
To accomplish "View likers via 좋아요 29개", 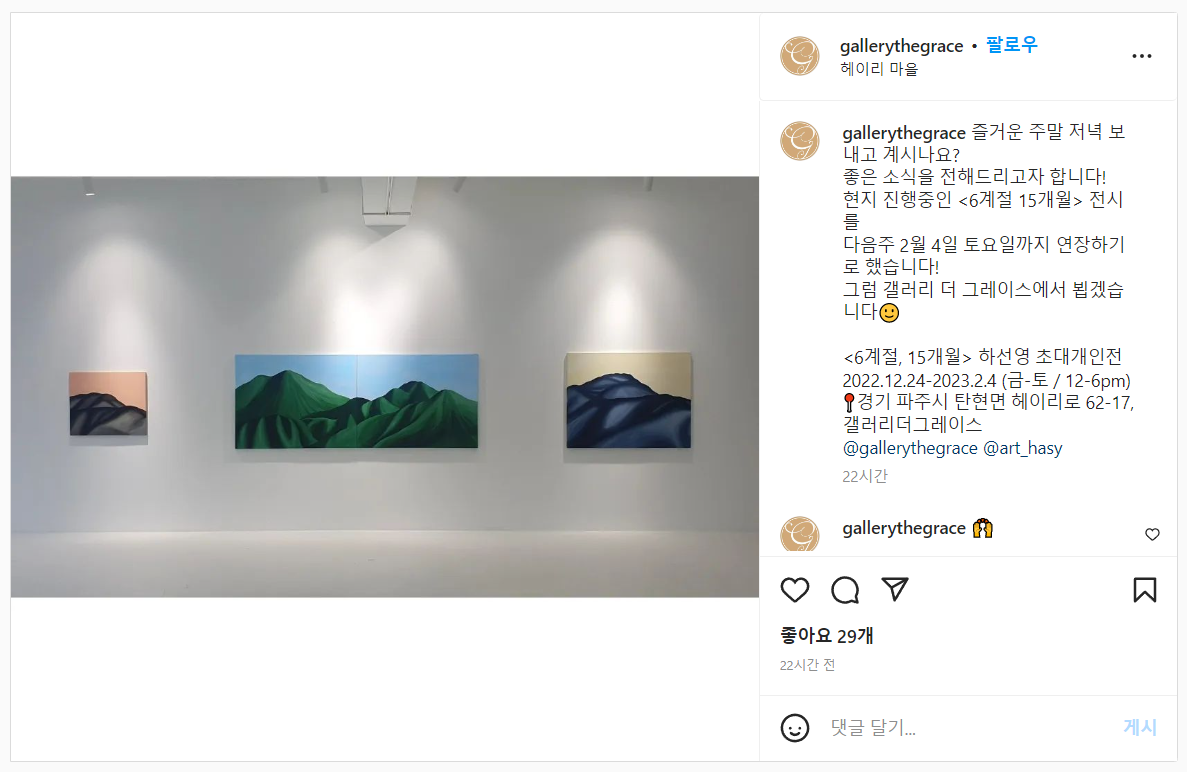I will pos(827,636).
